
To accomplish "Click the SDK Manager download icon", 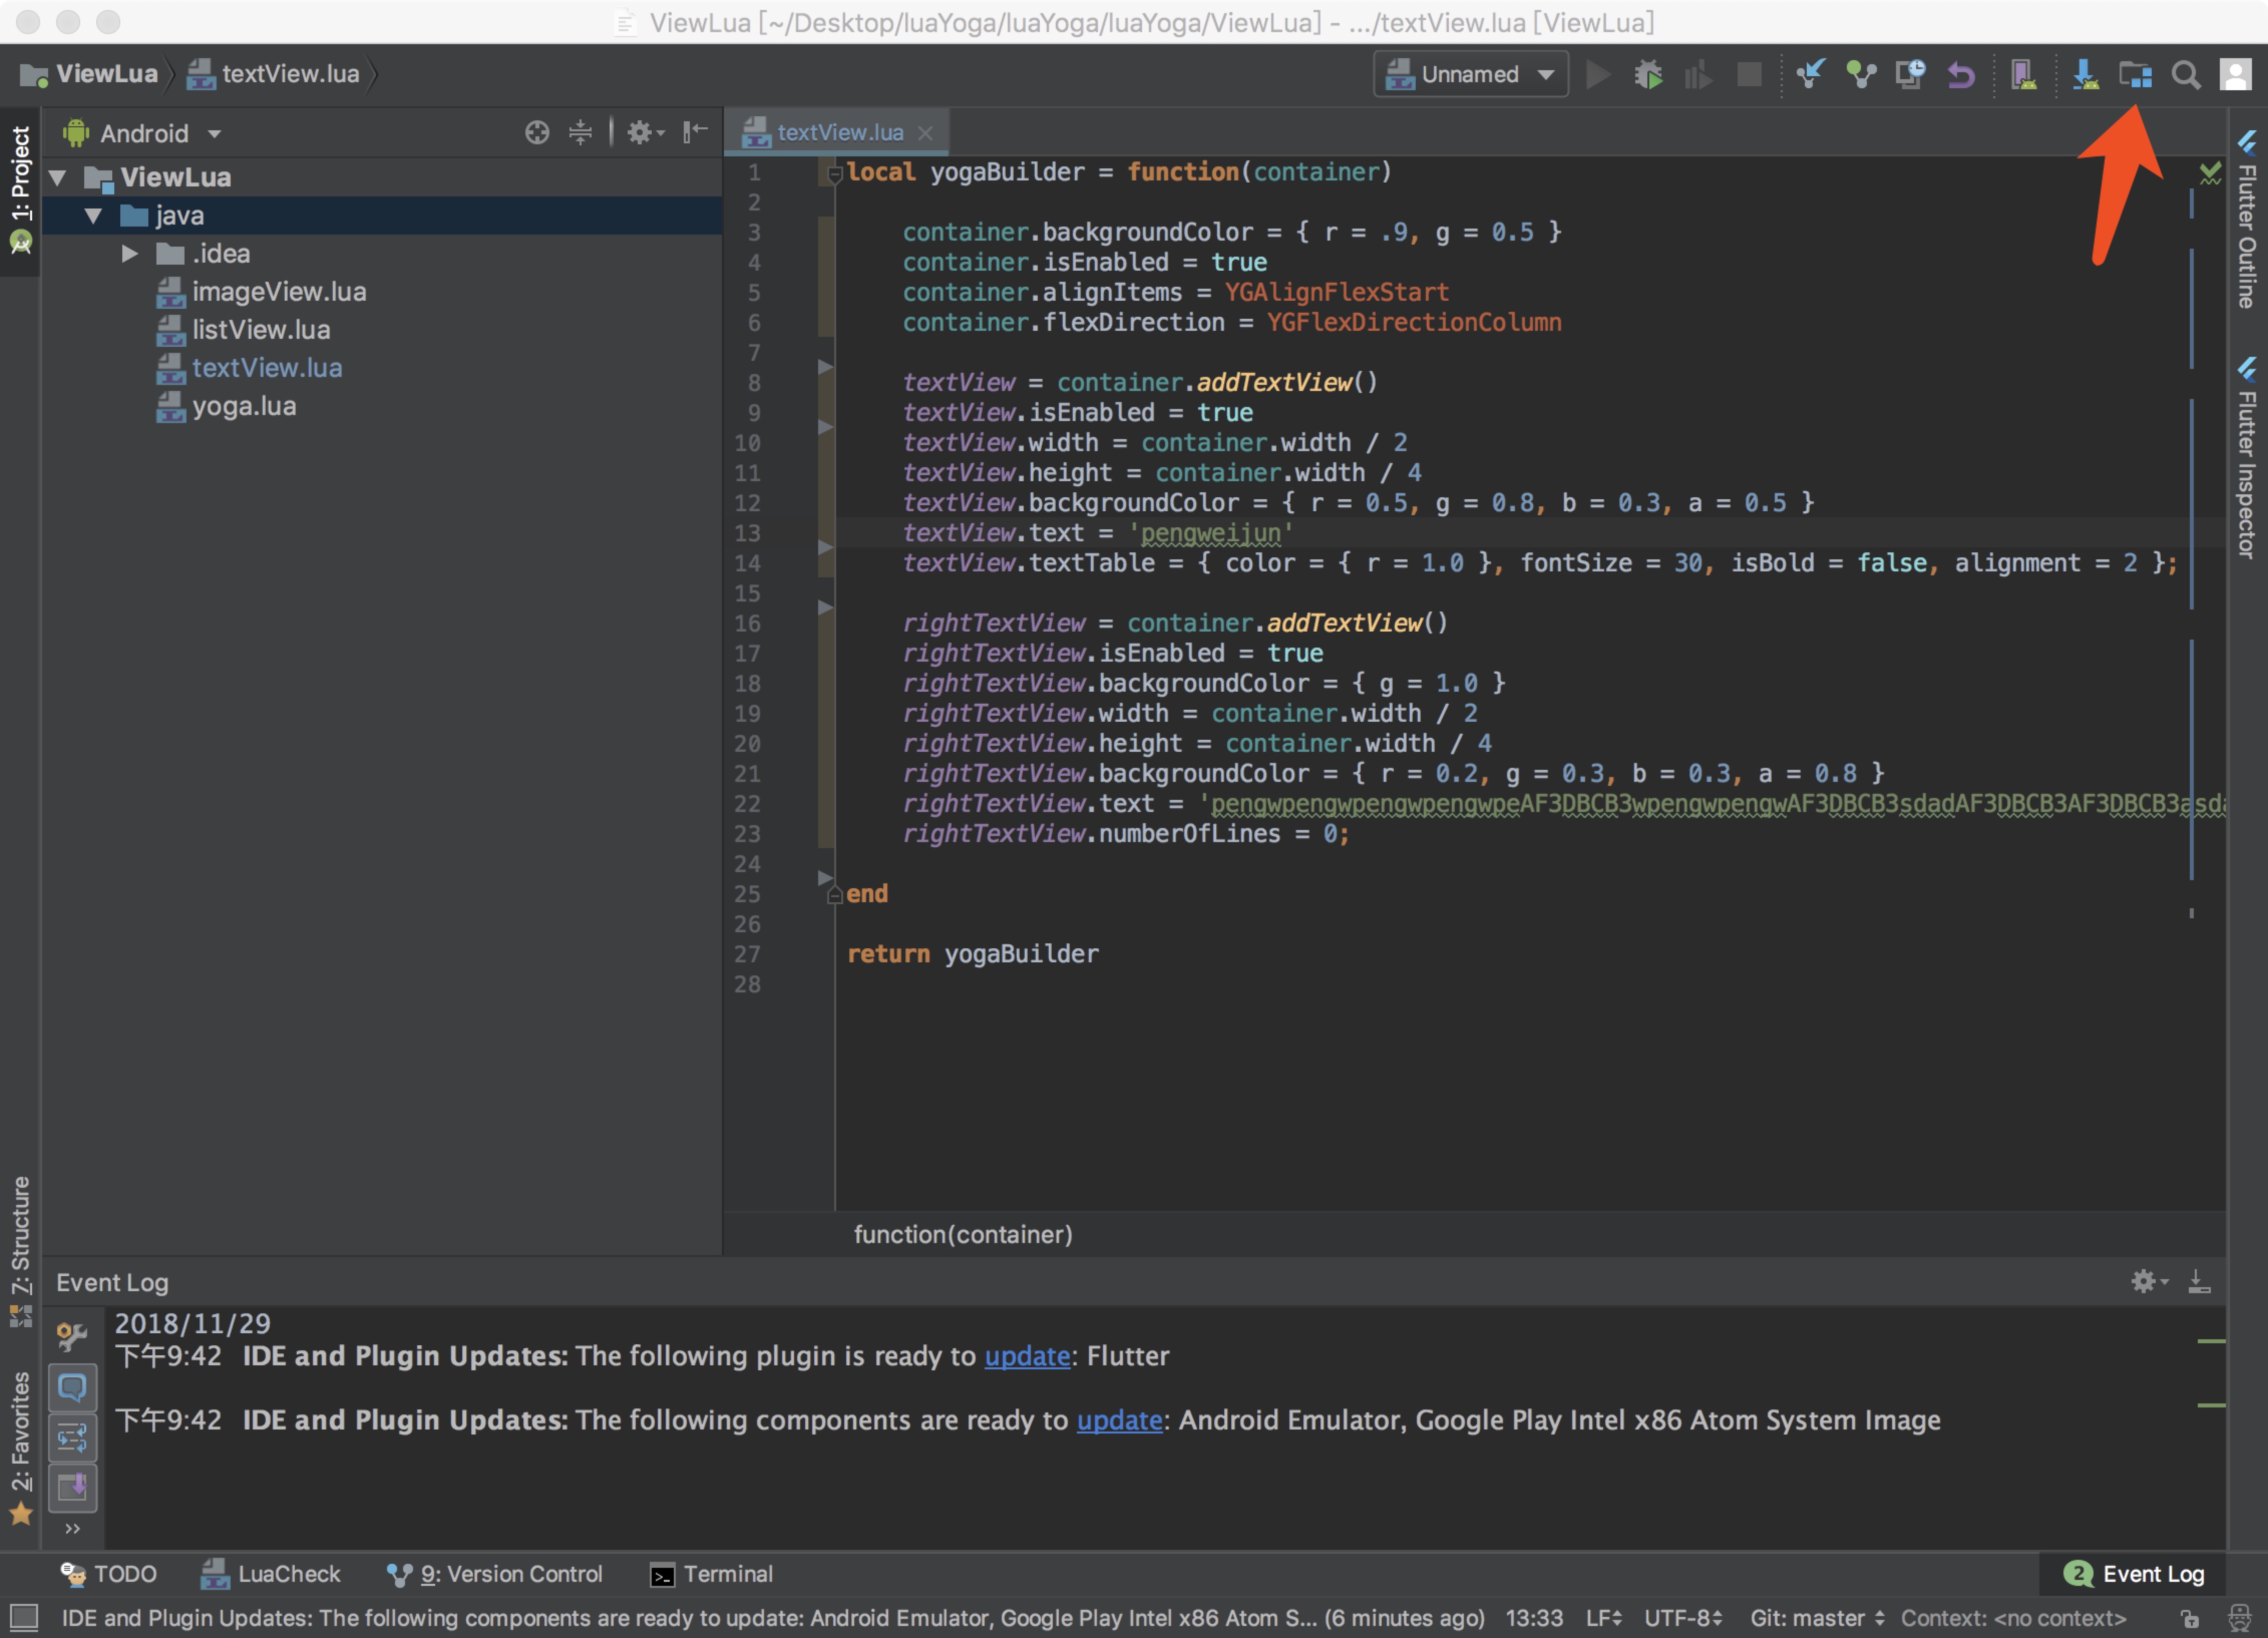I will 2084,75.
